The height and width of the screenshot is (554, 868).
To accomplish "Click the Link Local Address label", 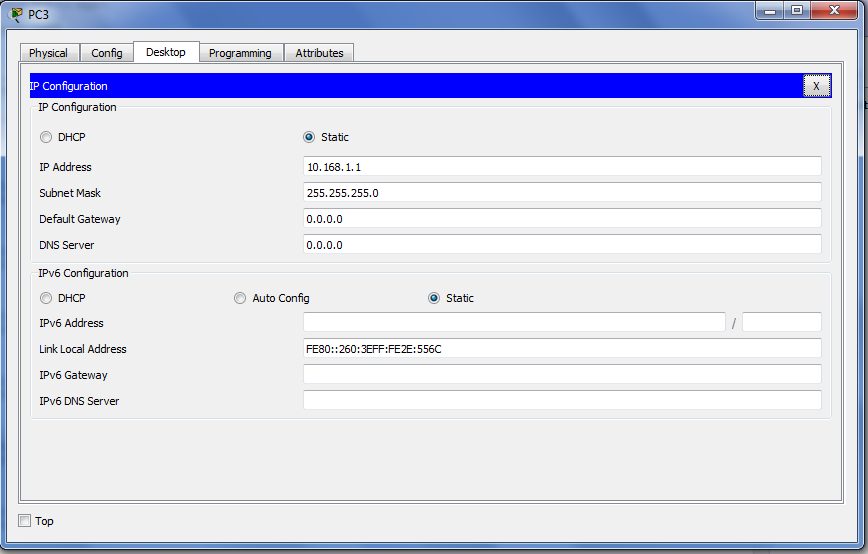I will click(x=83, y=349).
